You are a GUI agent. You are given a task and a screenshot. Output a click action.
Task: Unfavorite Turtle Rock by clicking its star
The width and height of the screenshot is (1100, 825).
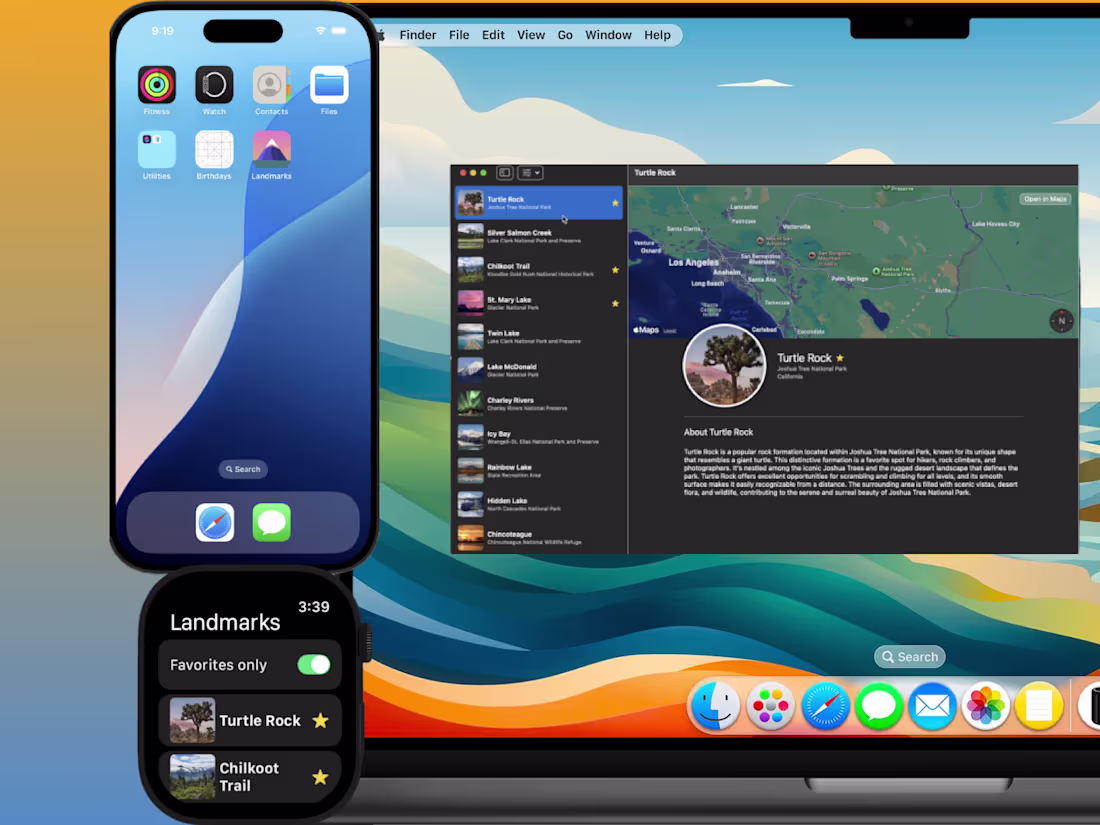point(320,720)
